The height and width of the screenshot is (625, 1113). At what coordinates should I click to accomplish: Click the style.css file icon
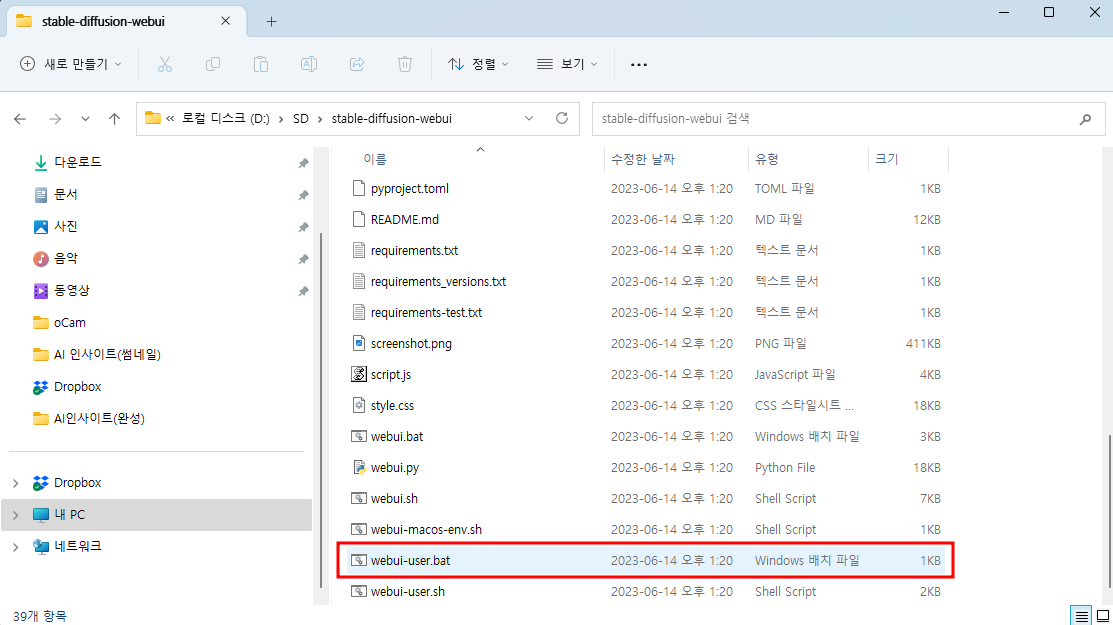(x=359, y=405)
